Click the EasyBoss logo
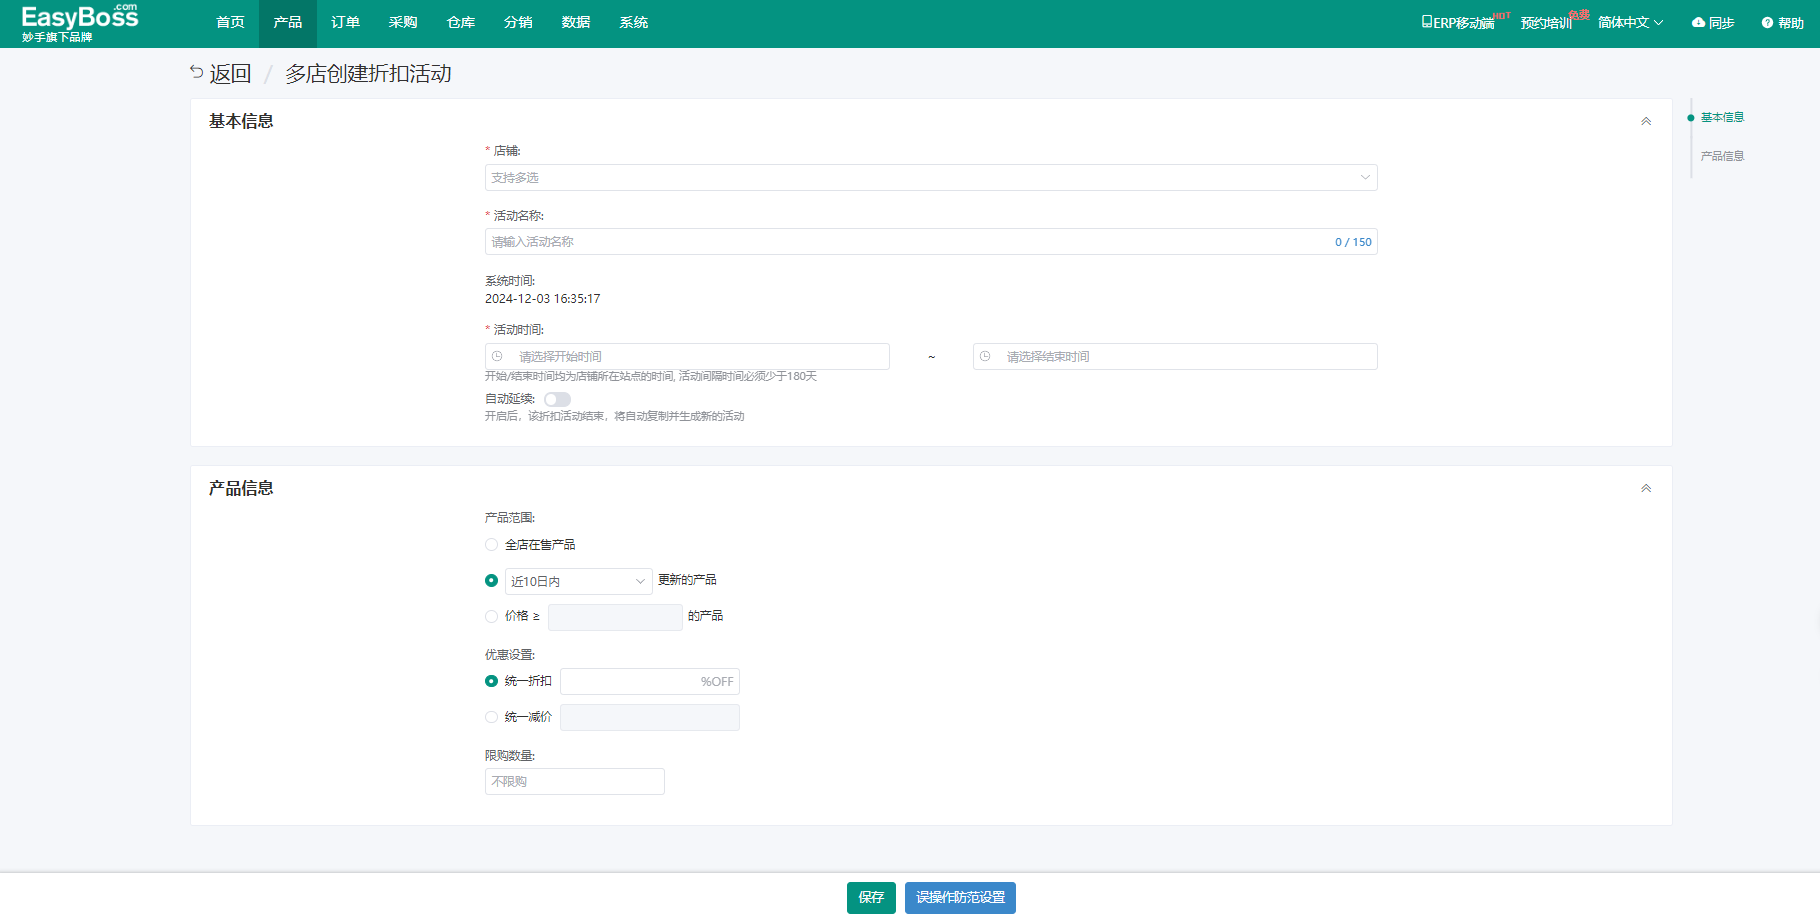 click(x=79, y=23)
